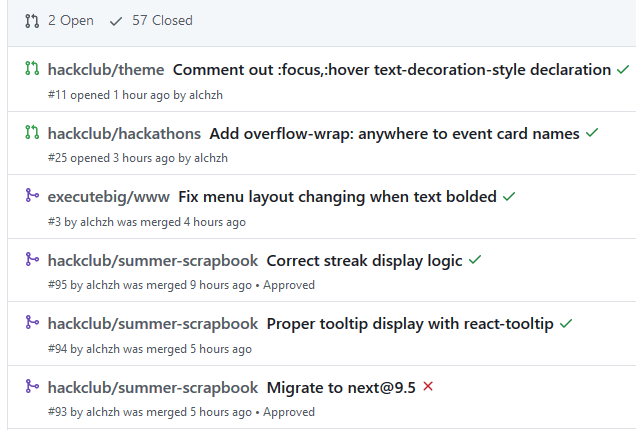View failed checks for Migrate to next@9.5

click(428, 387)
